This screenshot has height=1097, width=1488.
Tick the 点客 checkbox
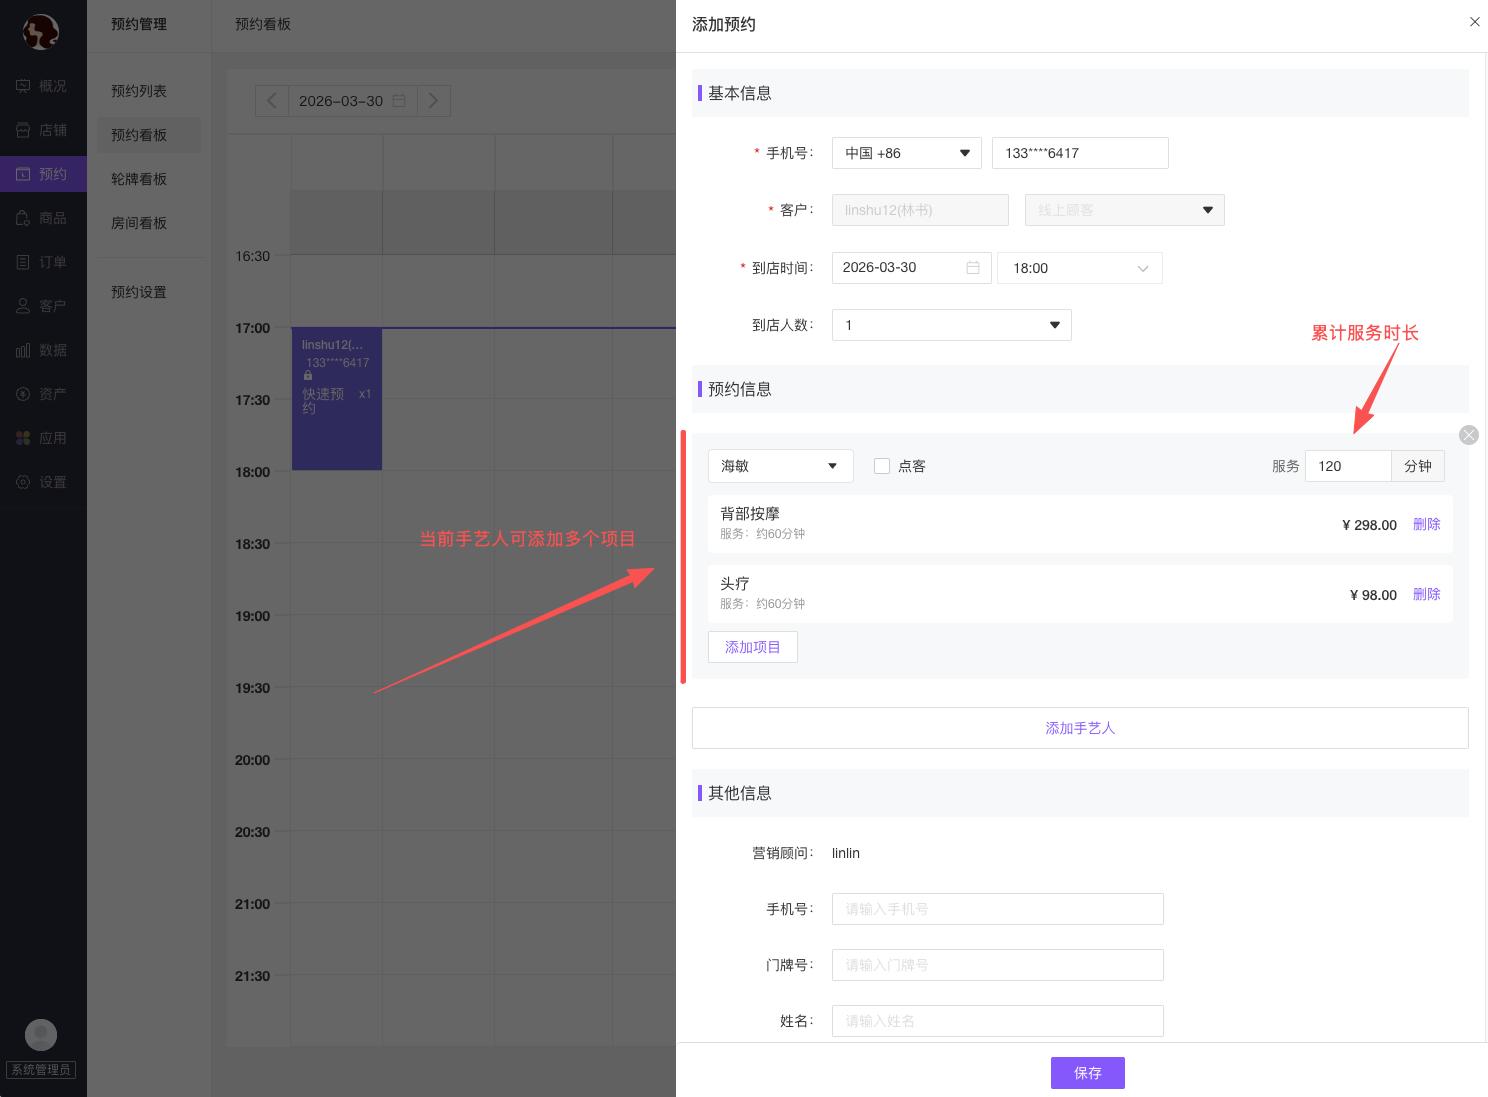(x=882, y=466)
